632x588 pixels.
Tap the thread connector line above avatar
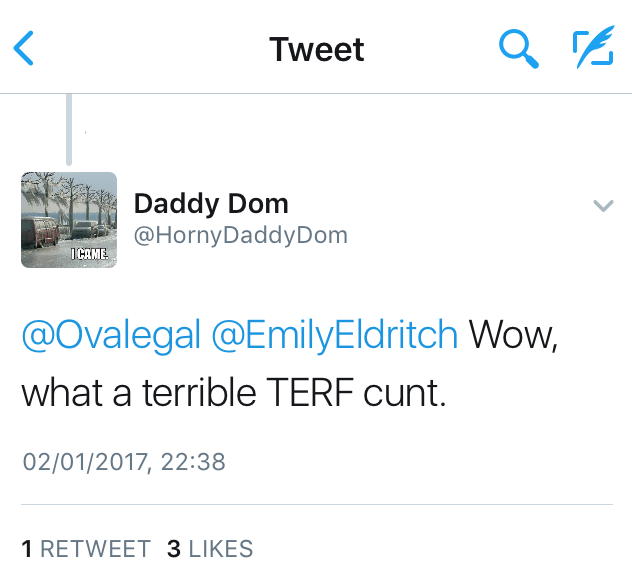[69, 130]
